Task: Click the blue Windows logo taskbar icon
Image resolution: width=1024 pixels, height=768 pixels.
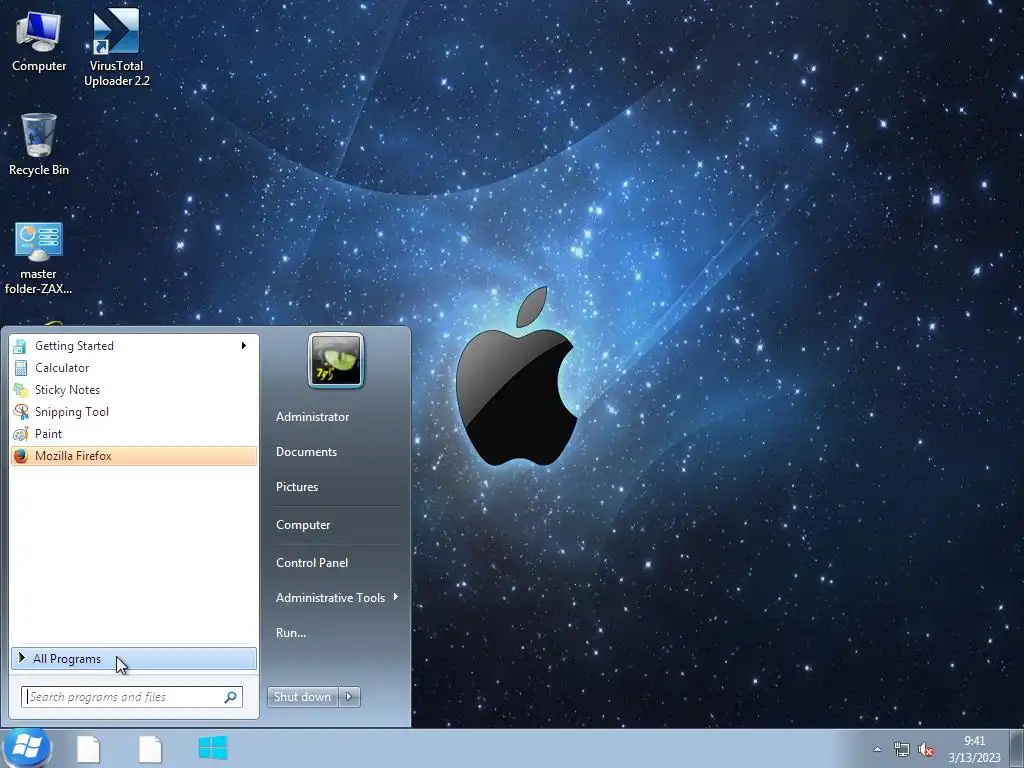Action: pyautogui.click(x=213, y=748)
